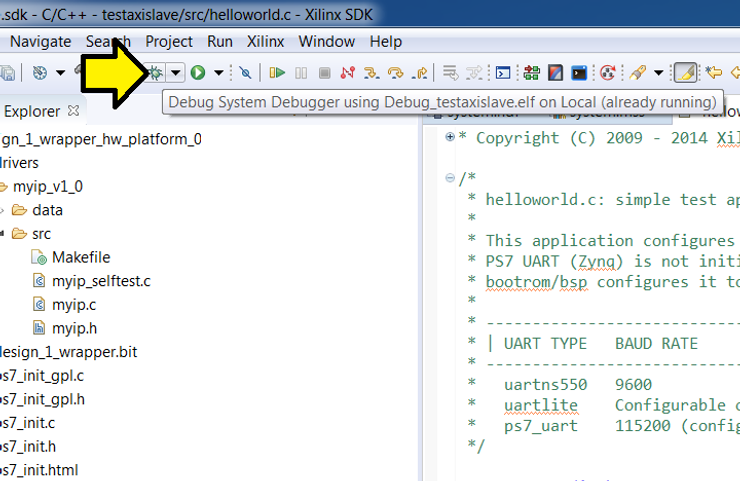
Task: Open dropdown arrow beside Search flashlight
Action: click(x=658, y=73)
